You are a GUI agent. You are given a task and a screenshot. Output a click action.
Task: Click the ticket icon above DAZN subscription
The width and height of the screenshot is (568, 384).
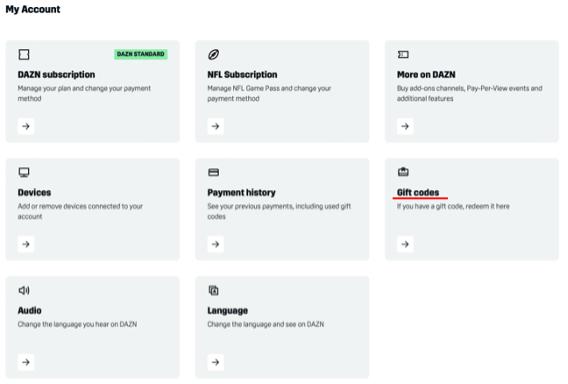click(x=24, y=54)
